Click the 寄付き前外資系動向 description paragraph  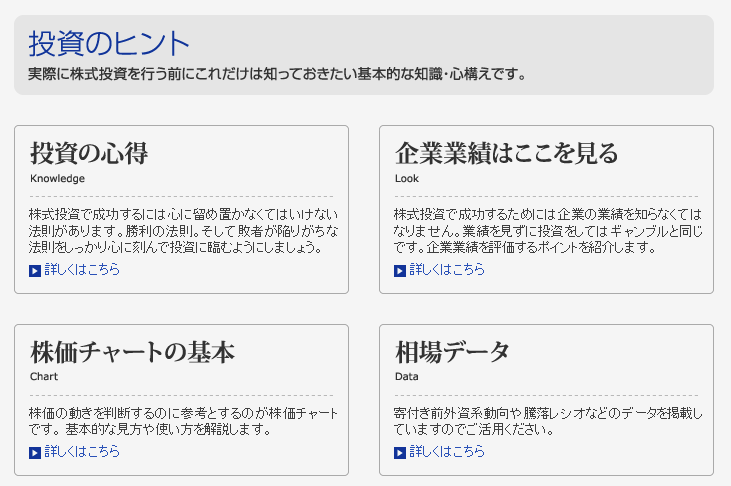(x=548, y=421)
